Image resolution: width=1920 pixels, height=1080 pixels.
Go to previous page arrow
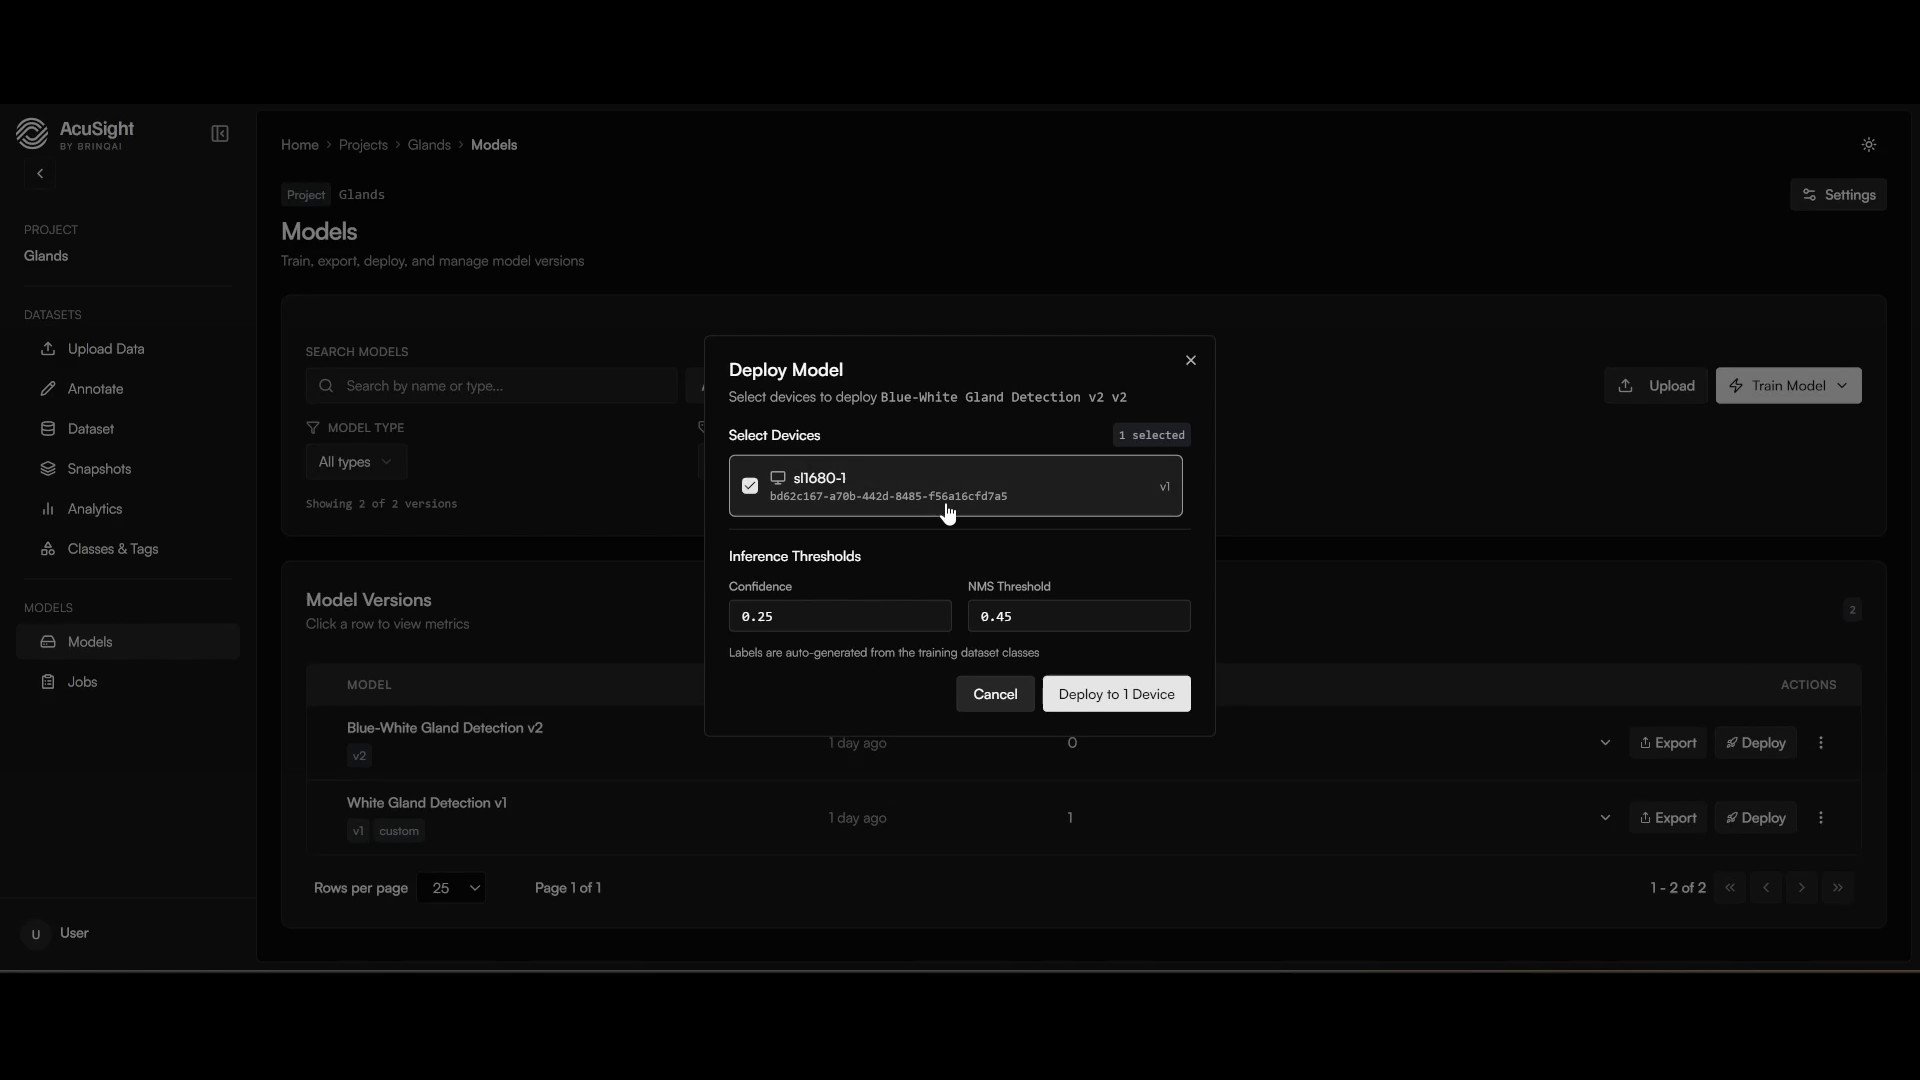(1766, 888)
